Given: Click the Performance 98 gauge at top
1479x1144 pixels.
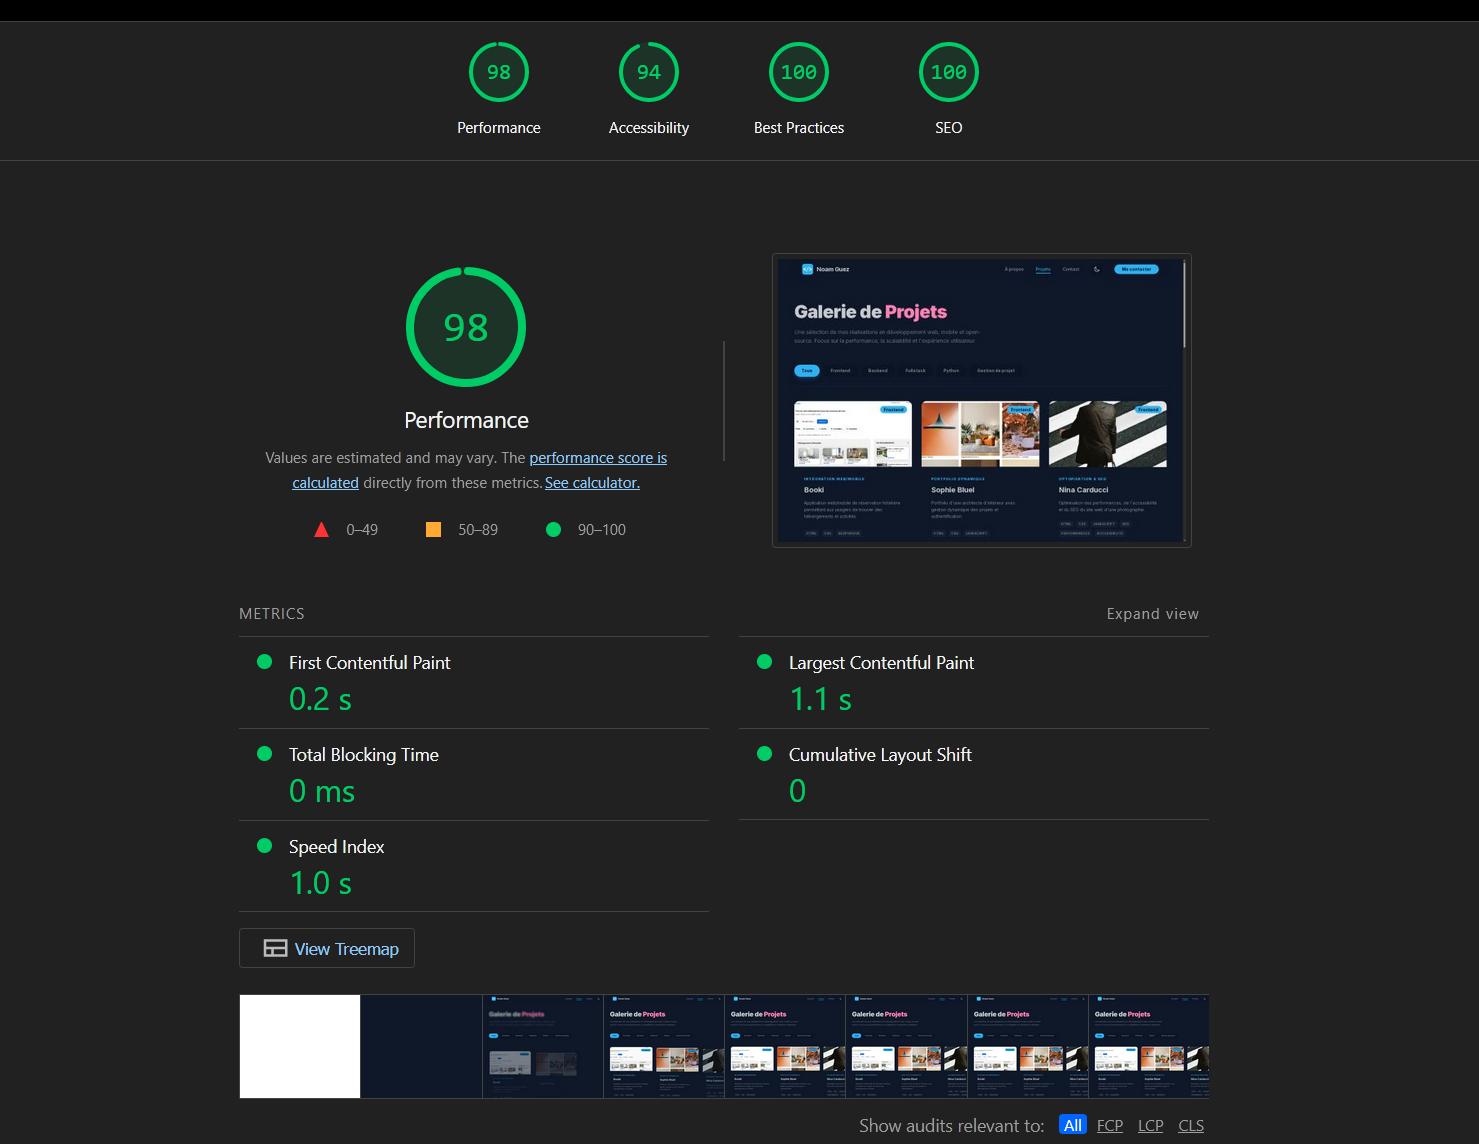Looking at the screenshot, I should pos(498,73).
